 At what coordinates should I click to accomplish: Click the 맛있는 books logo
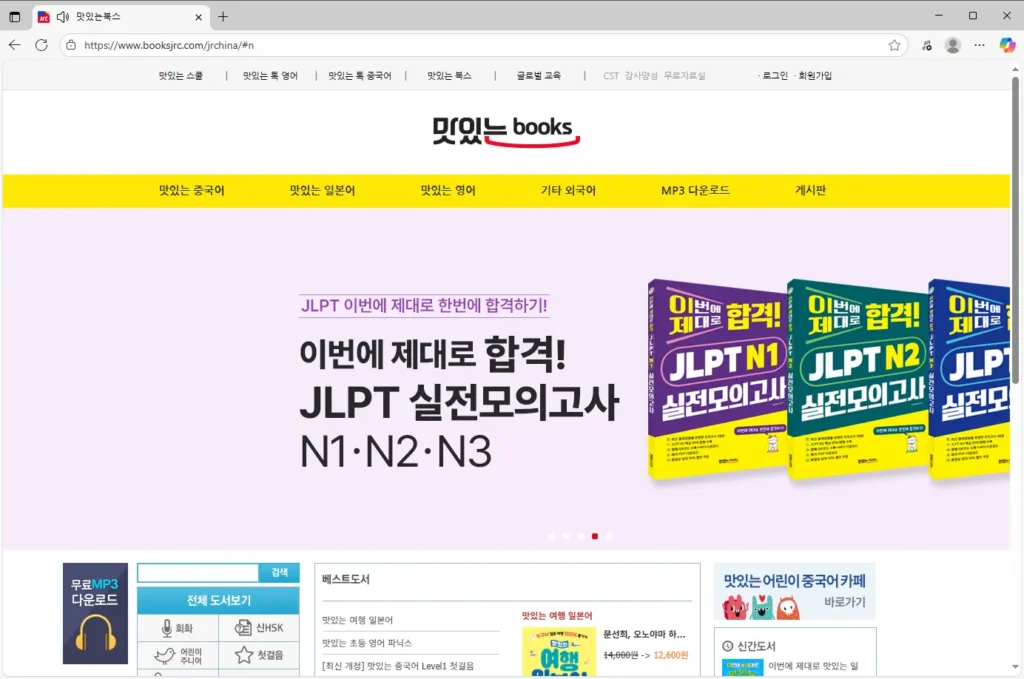tap(506, 131)
